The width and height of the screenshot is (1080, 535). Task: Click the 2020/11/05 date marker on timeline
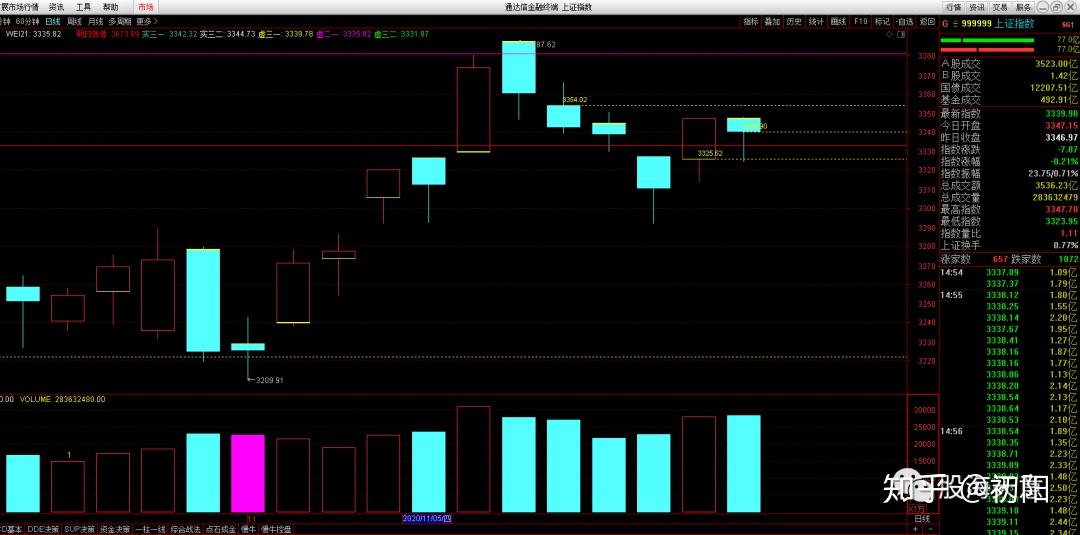[426, 518]
